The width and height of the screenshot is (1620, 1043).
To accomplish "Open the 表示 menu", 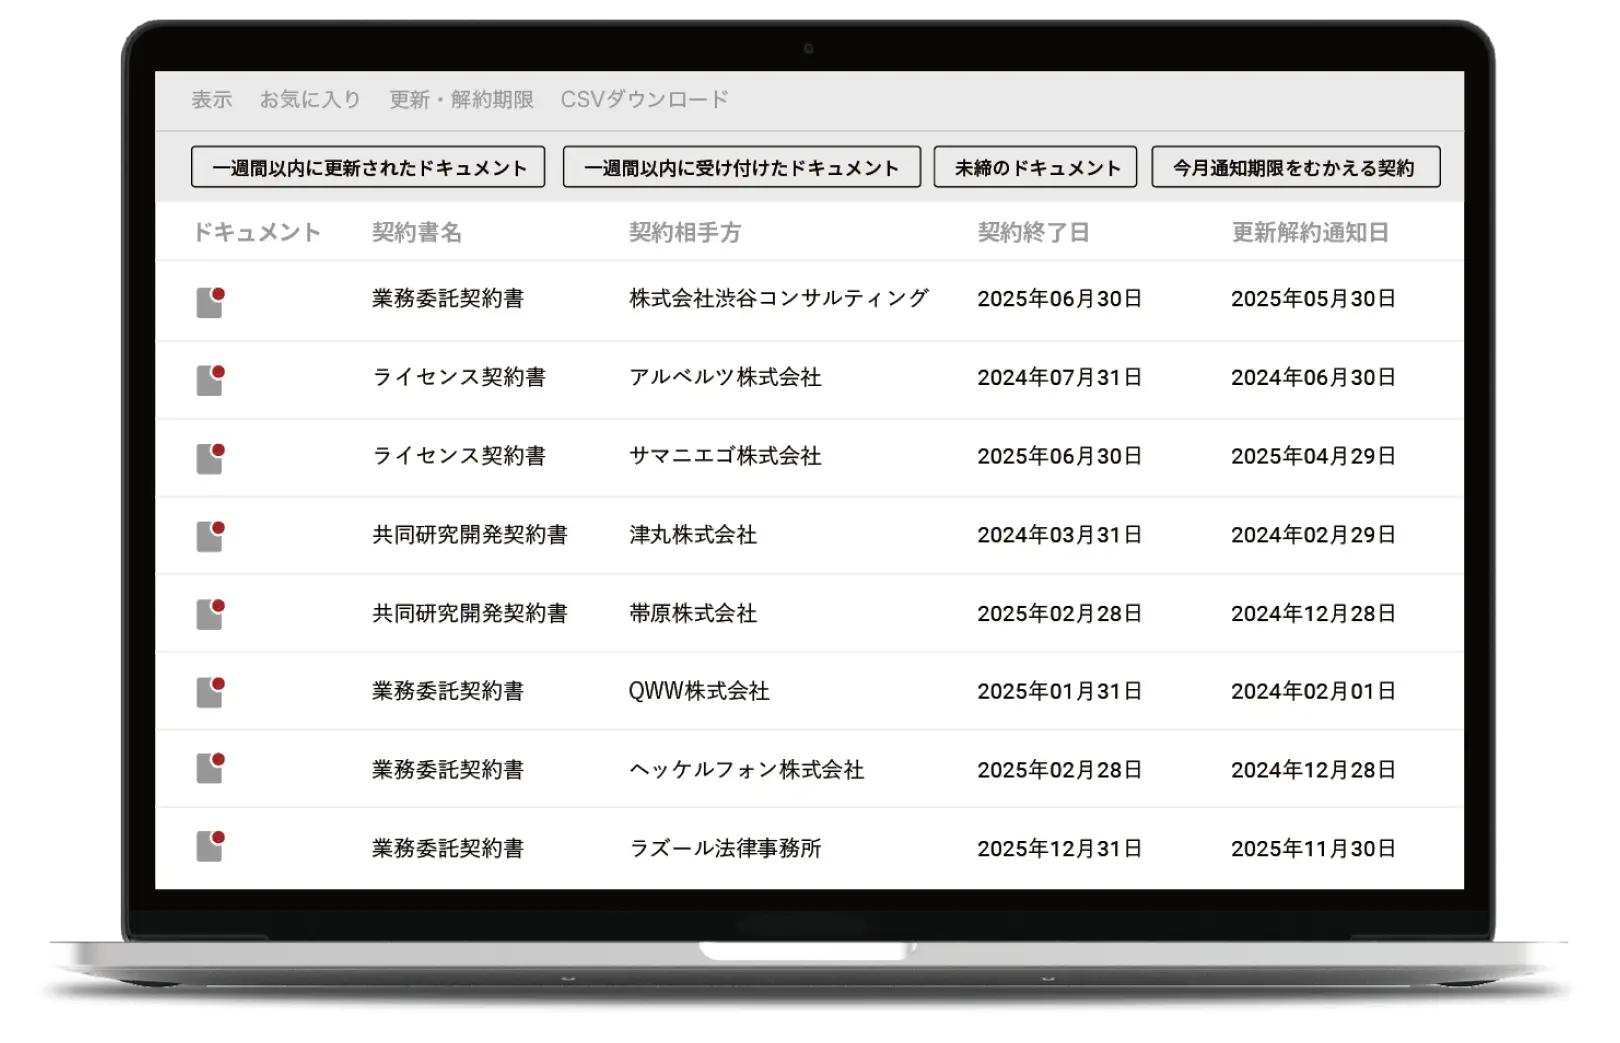I will pos(212,100).
